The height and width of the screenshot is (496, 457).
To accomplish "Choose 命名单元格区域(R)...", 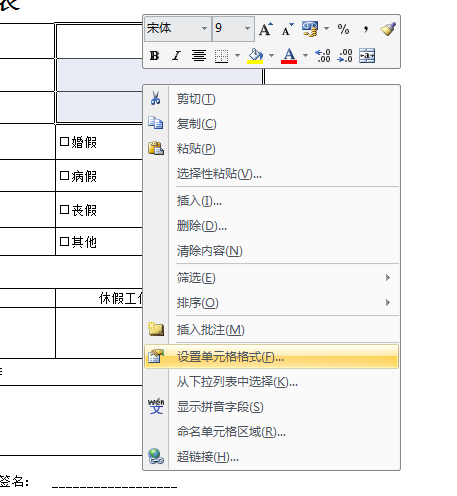I will point(272,432).
